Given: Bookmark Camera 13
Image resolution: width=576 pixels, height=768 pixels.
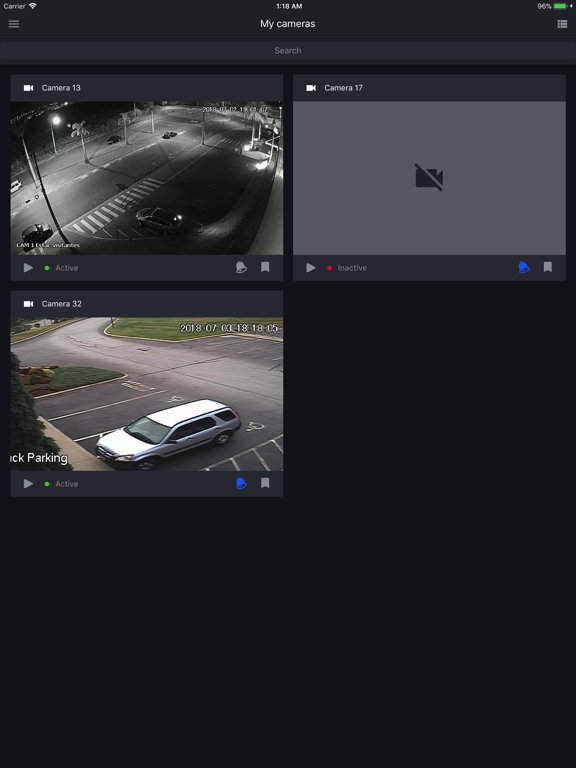Looking at the screenshot, I should pyautogui.click(x=265, y=267).
